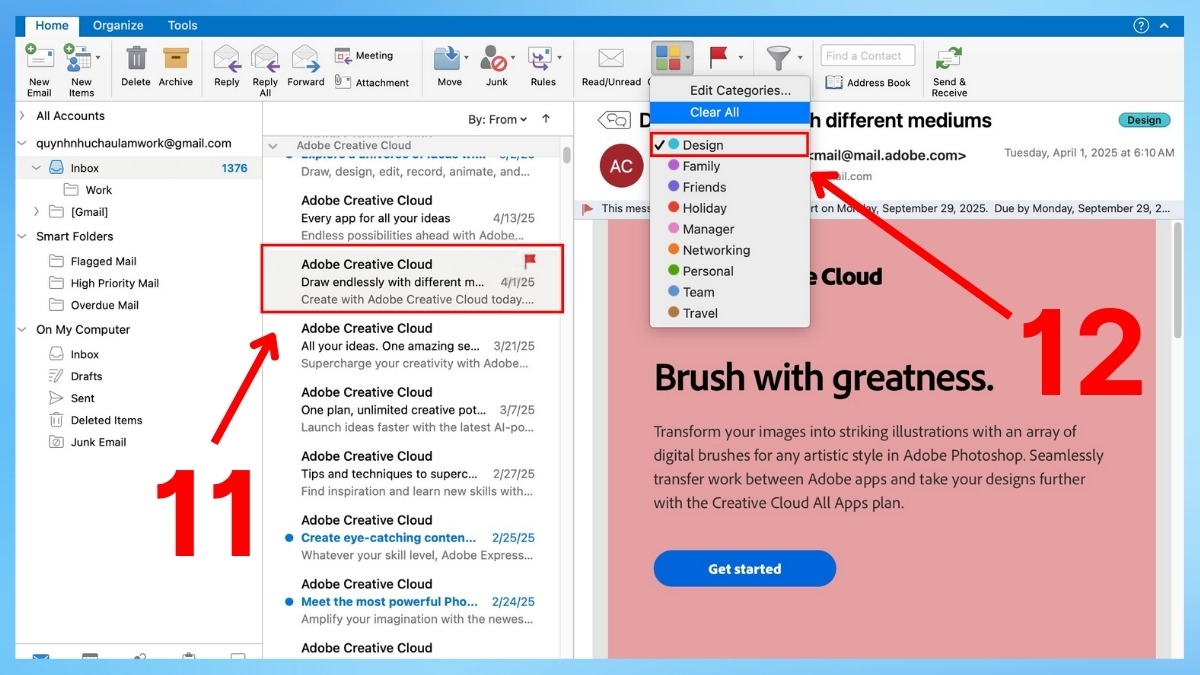The height and width of the screenshot is (675, 1200).
Task: Click the Reply icon
Action: point(227,58)
